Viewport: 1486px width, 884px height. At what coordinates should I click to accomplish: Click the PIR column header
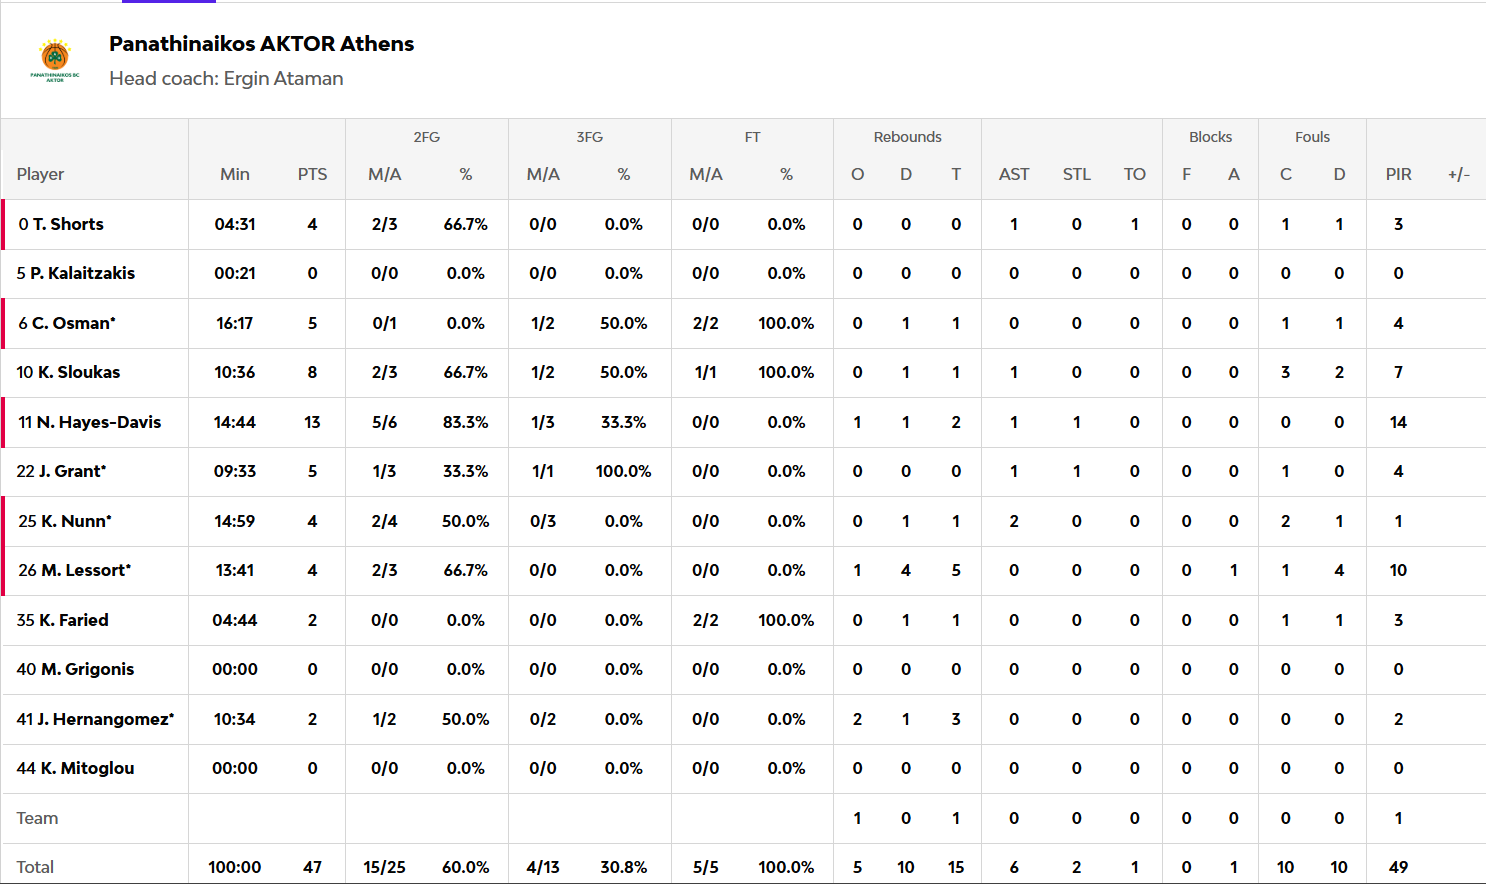point(1398,174)
